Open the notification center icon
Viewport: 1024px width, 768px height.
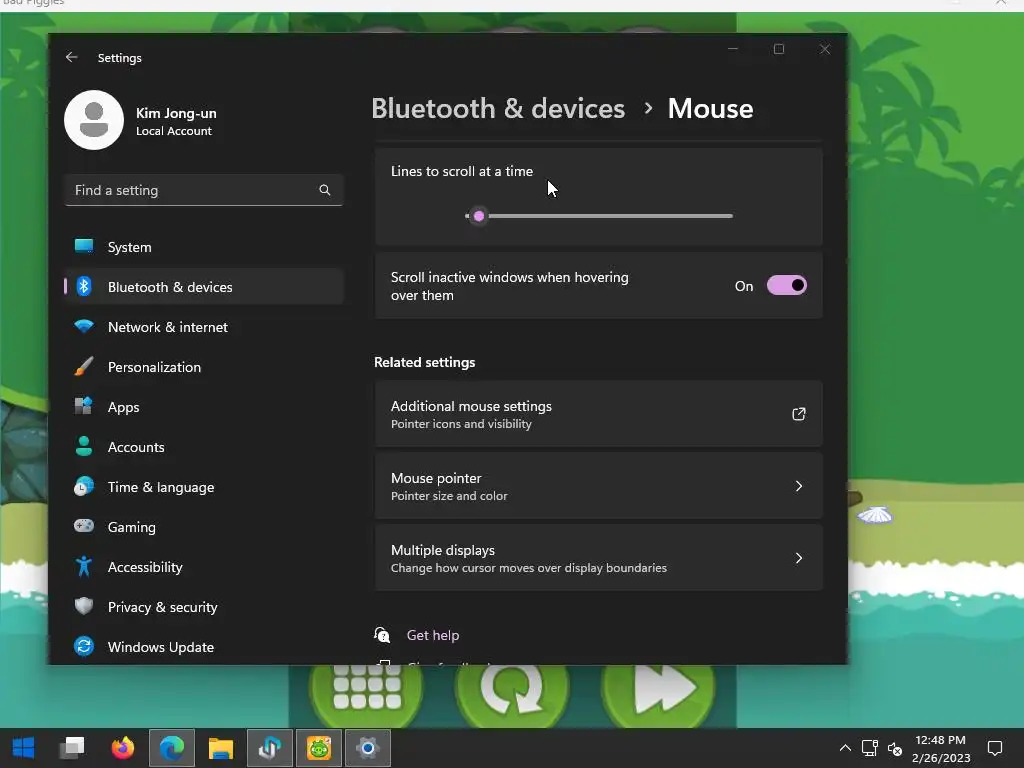[995, 748]
